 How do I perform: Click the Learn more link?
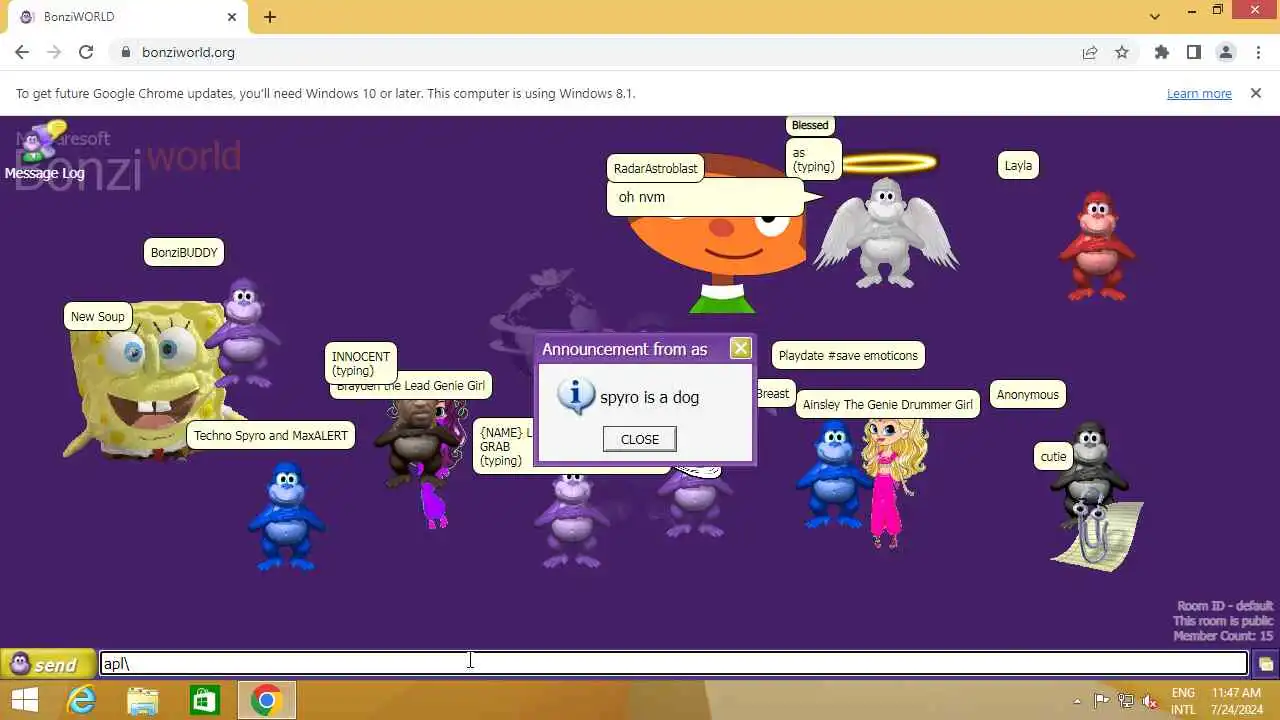(1199, 93)
